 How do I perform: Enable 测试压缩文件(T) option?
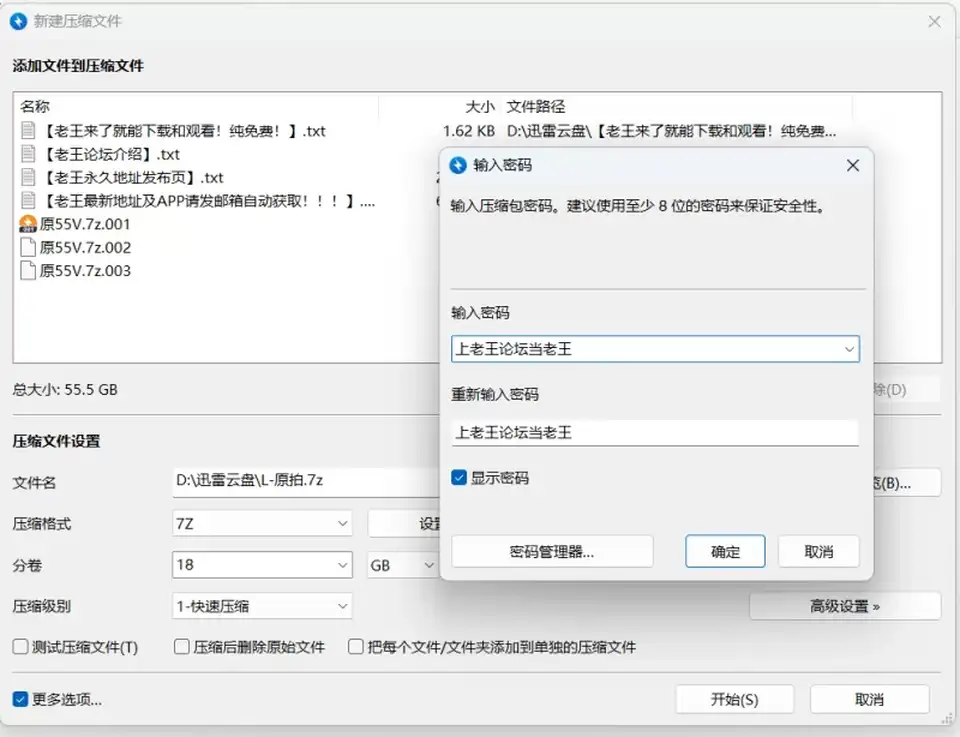click(x=20, y=647)
